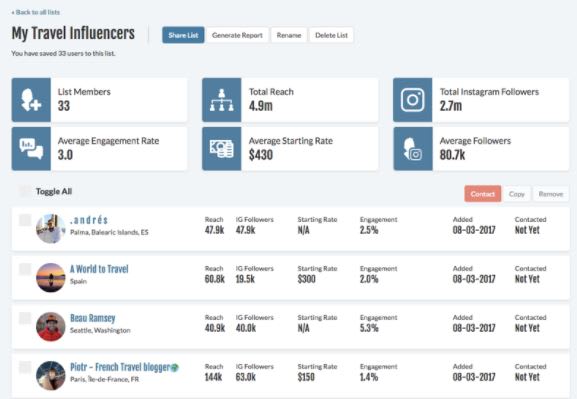This screenshot has height=399, width=577.
Task: Click the Seattle, Washington location text
Action: (100, 330)
